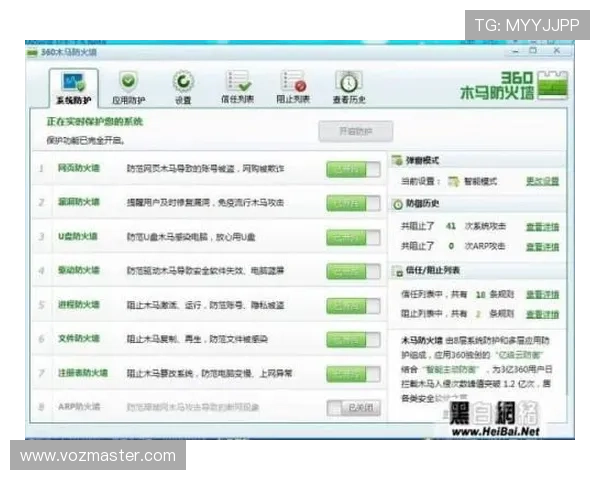This screenshot has height=480, width=600.
Task: Switch to the 阻止列表 tab label
Action: 293,100
